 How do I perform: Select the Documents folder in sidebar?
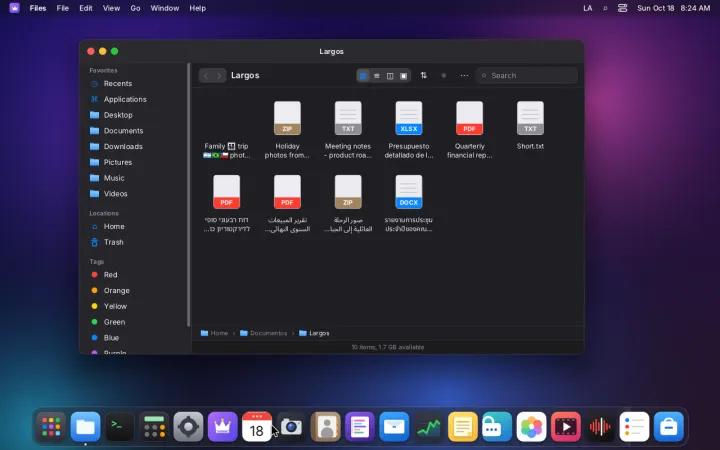(134, 131)
